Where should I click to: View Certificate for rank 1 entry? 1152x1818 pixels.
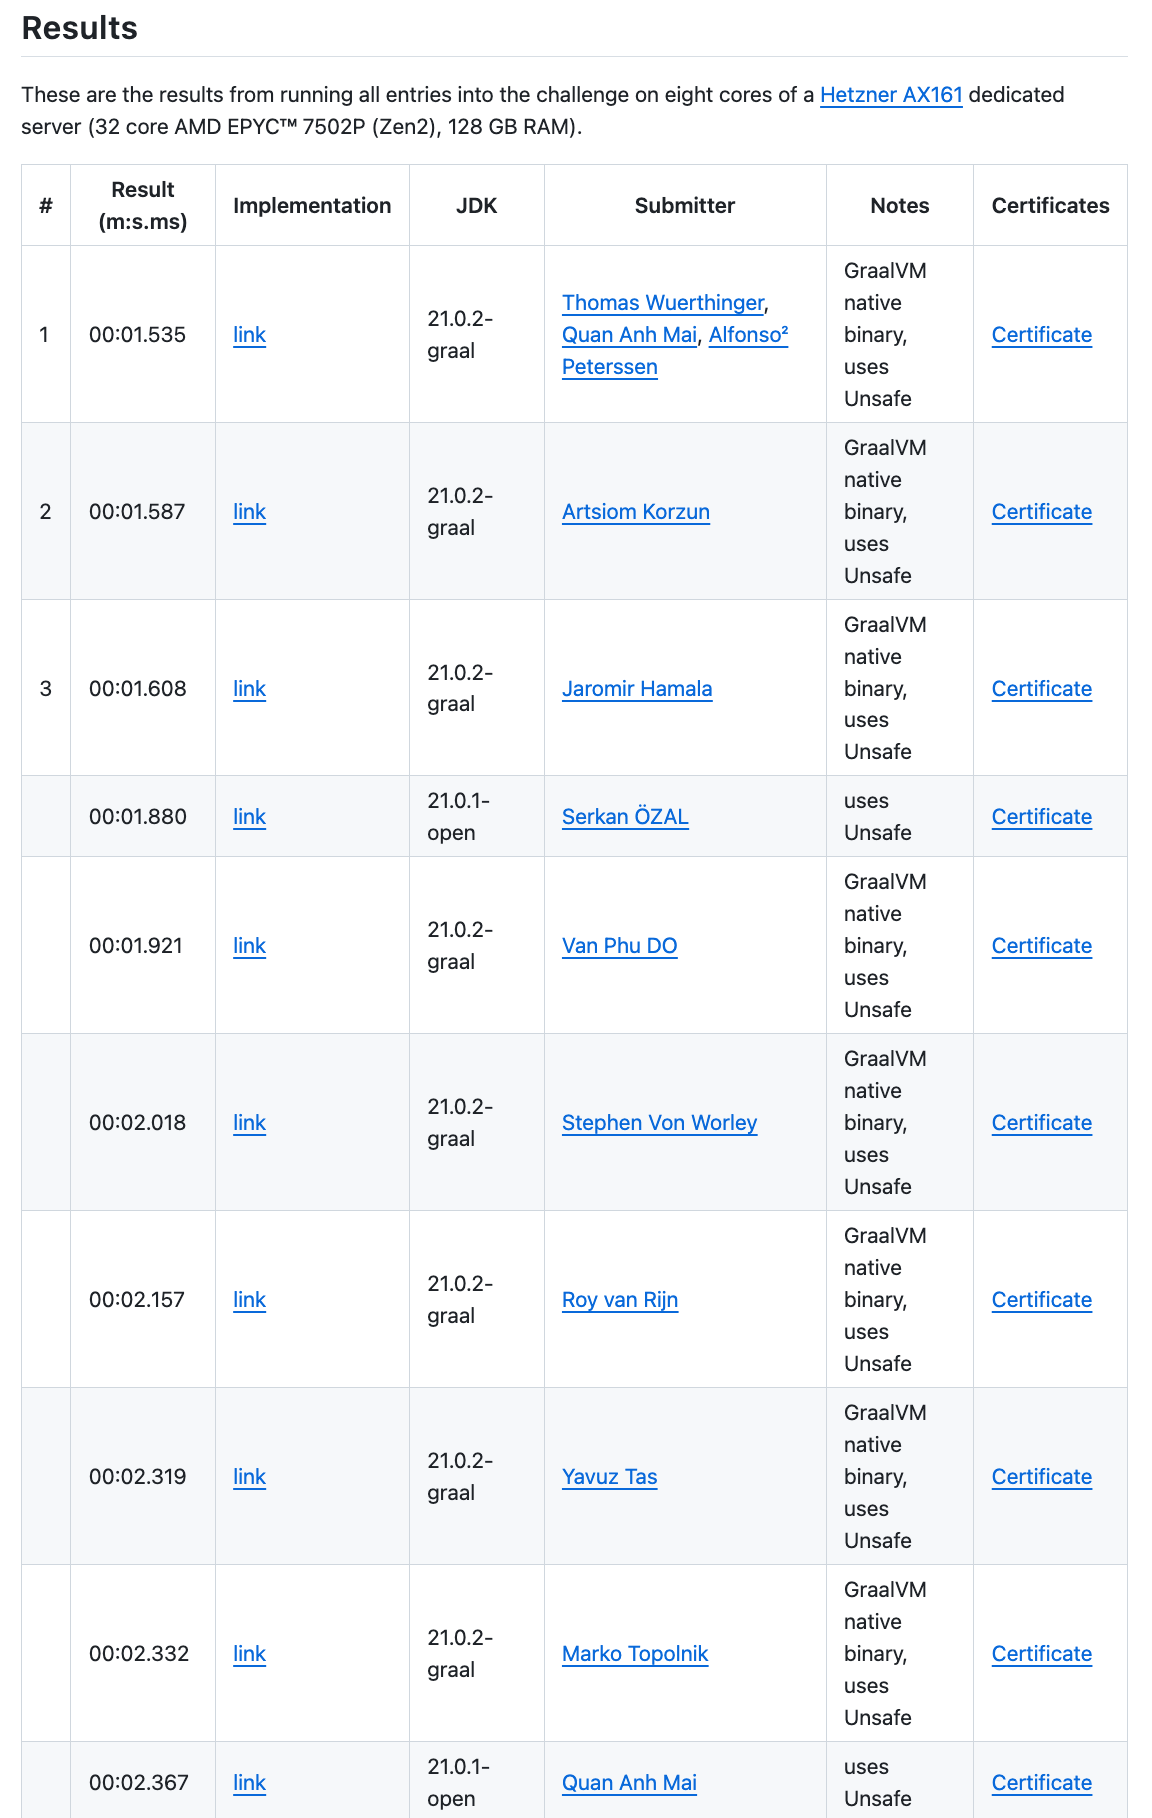1041,335
